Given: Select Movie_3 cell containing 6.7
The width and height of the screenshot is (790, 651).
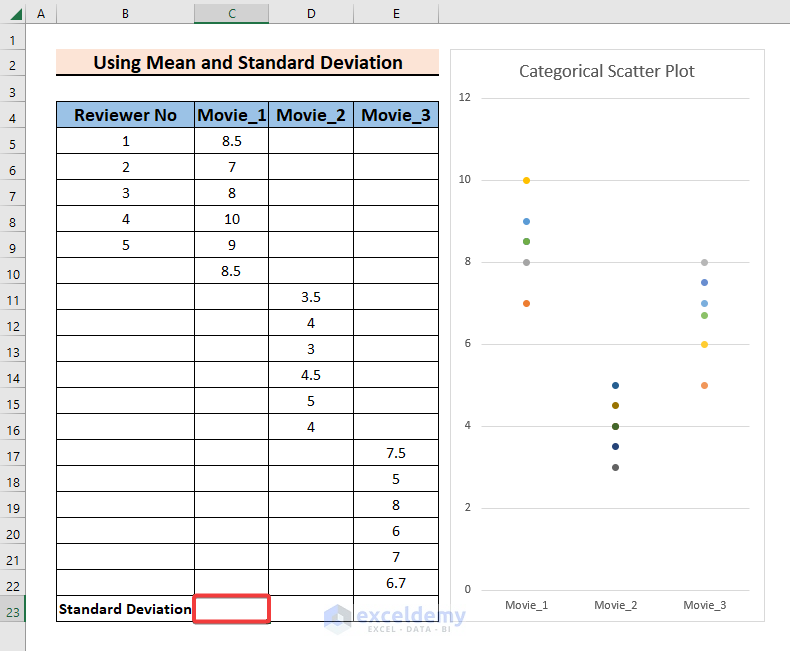Looking at the screenshot, I should [397, 583].
